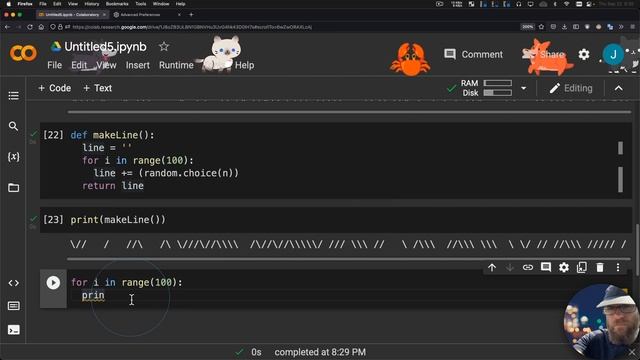The height and width of the screenshot is (360, 640).
Task: Add a new Code cell
Action: 54,88
